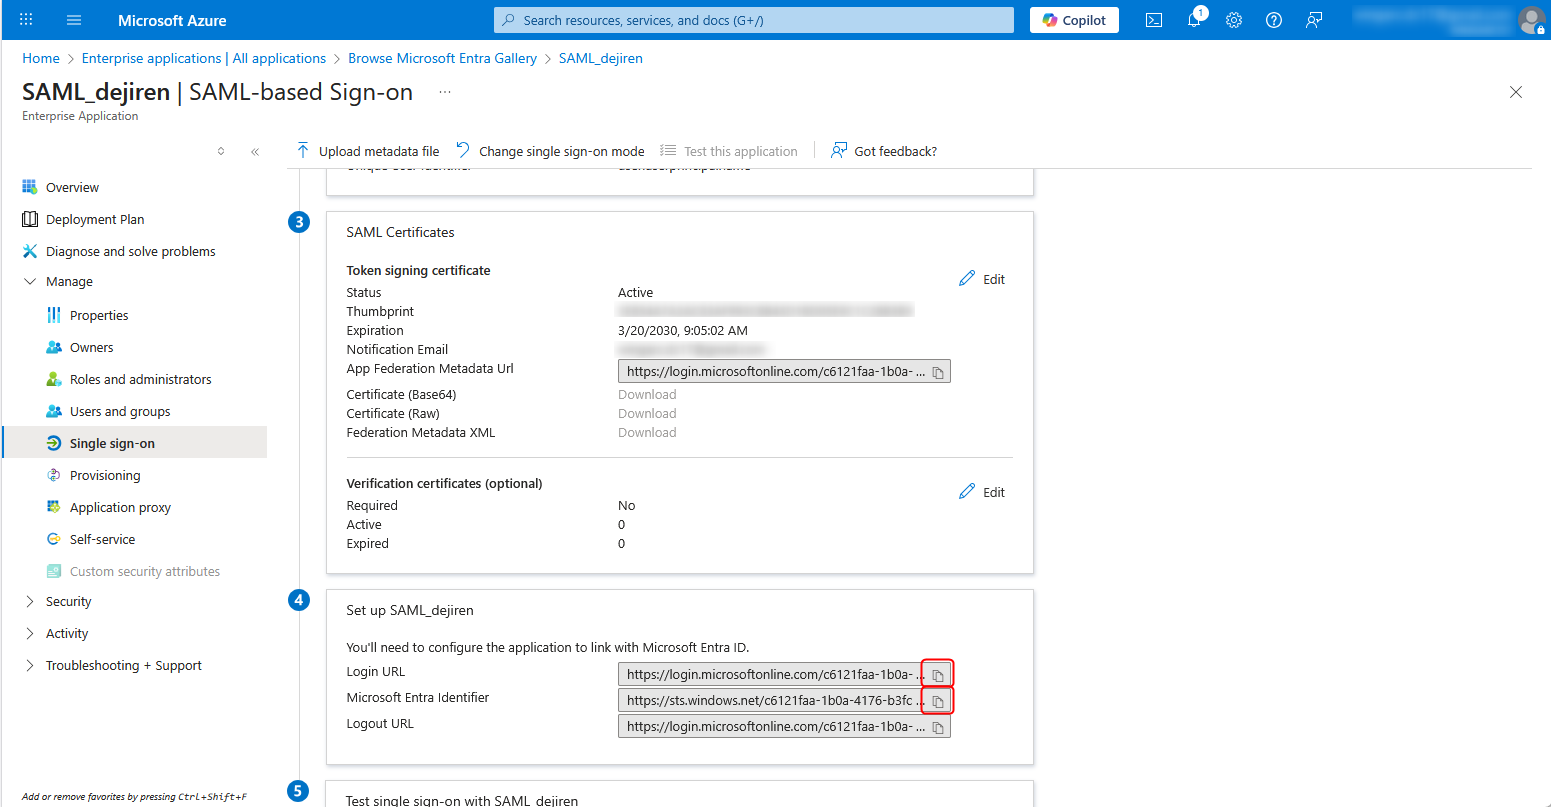Open Custom security attributes

click(135, 571)
